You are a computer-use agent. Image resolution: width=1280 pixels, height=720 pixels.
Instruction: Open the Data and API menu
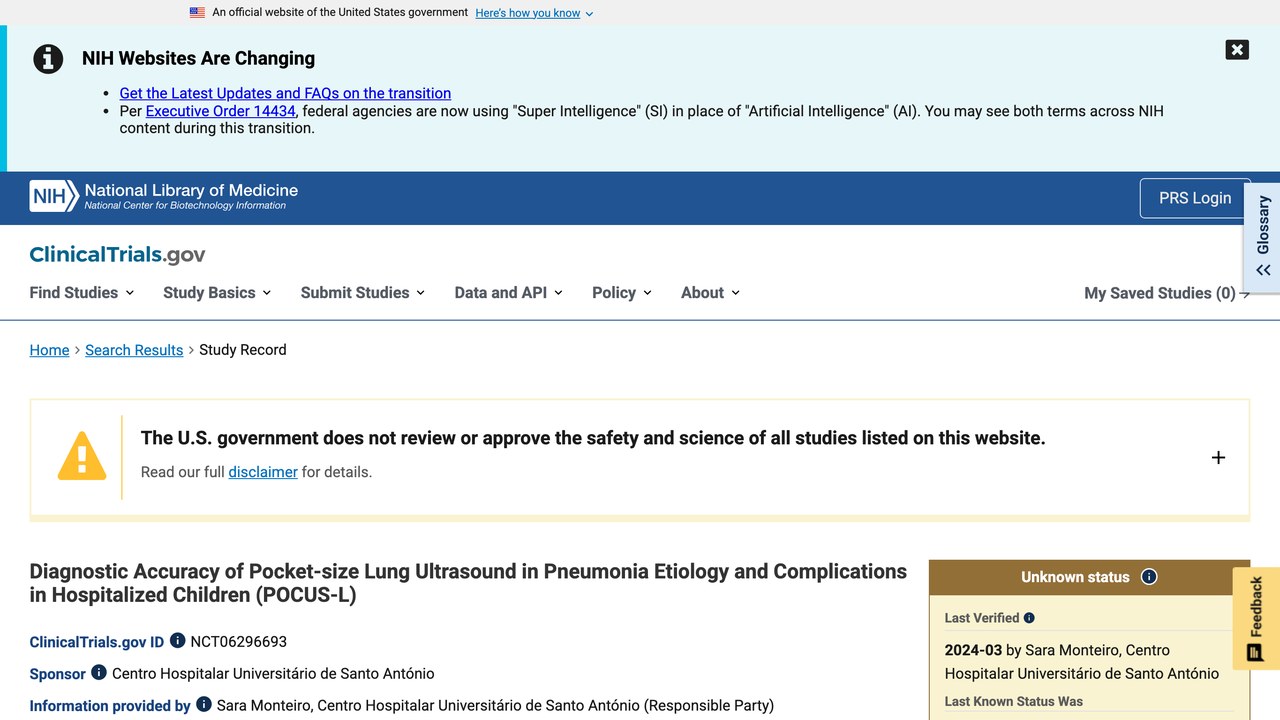click(x=509, y=293)
